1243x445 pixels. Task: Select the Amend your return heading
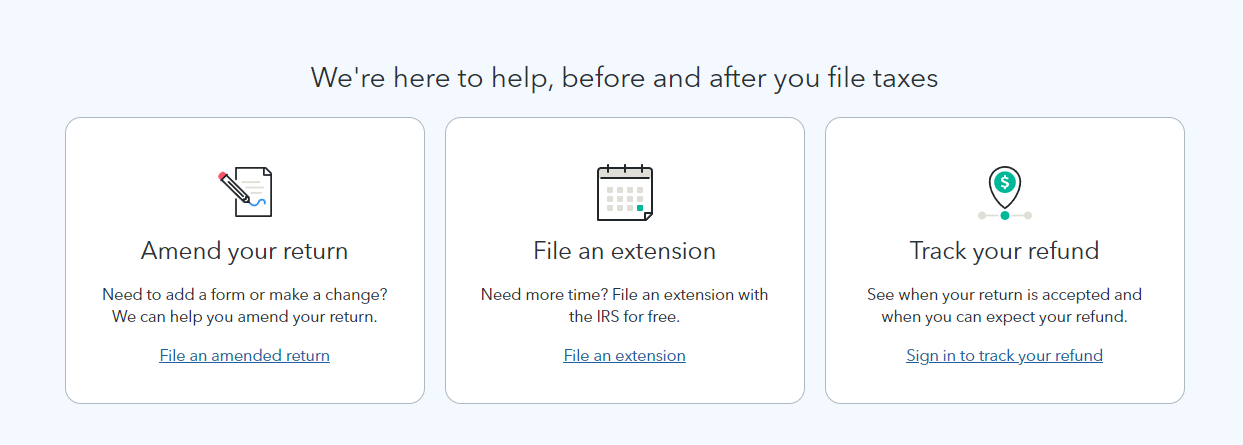[244, 250]
